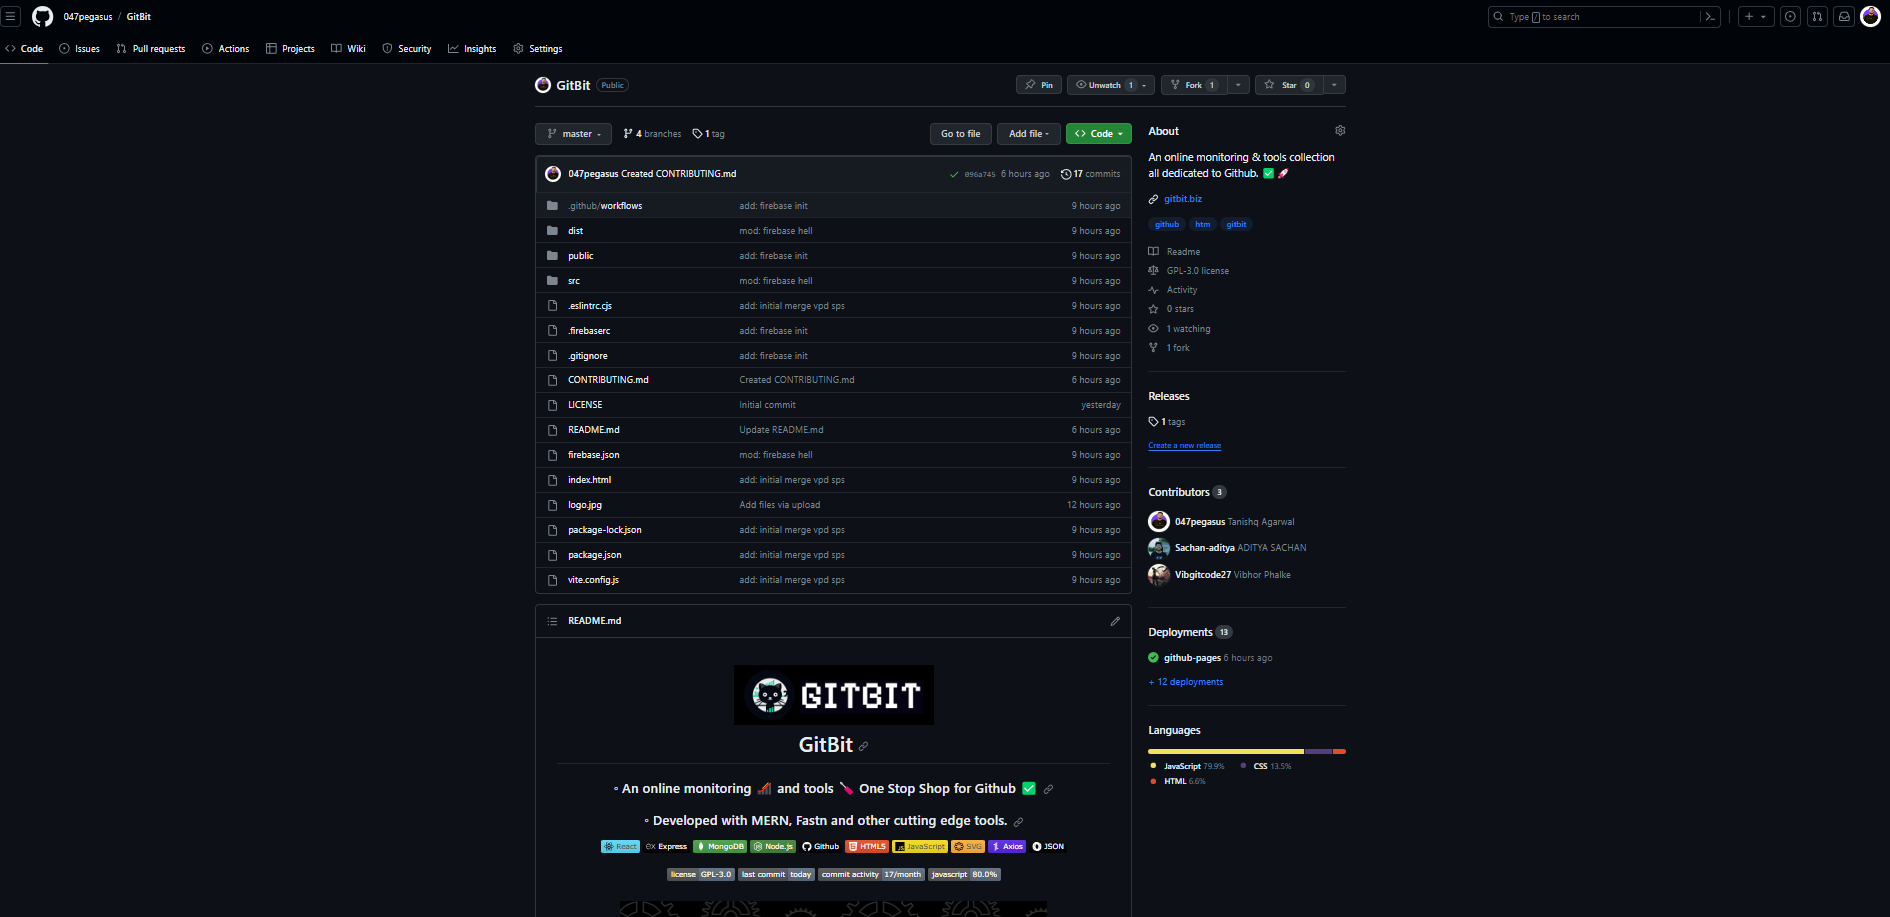The image size is (1890, 917).
Task: Open the package-lock.json file
Action: tap(605, 530)
